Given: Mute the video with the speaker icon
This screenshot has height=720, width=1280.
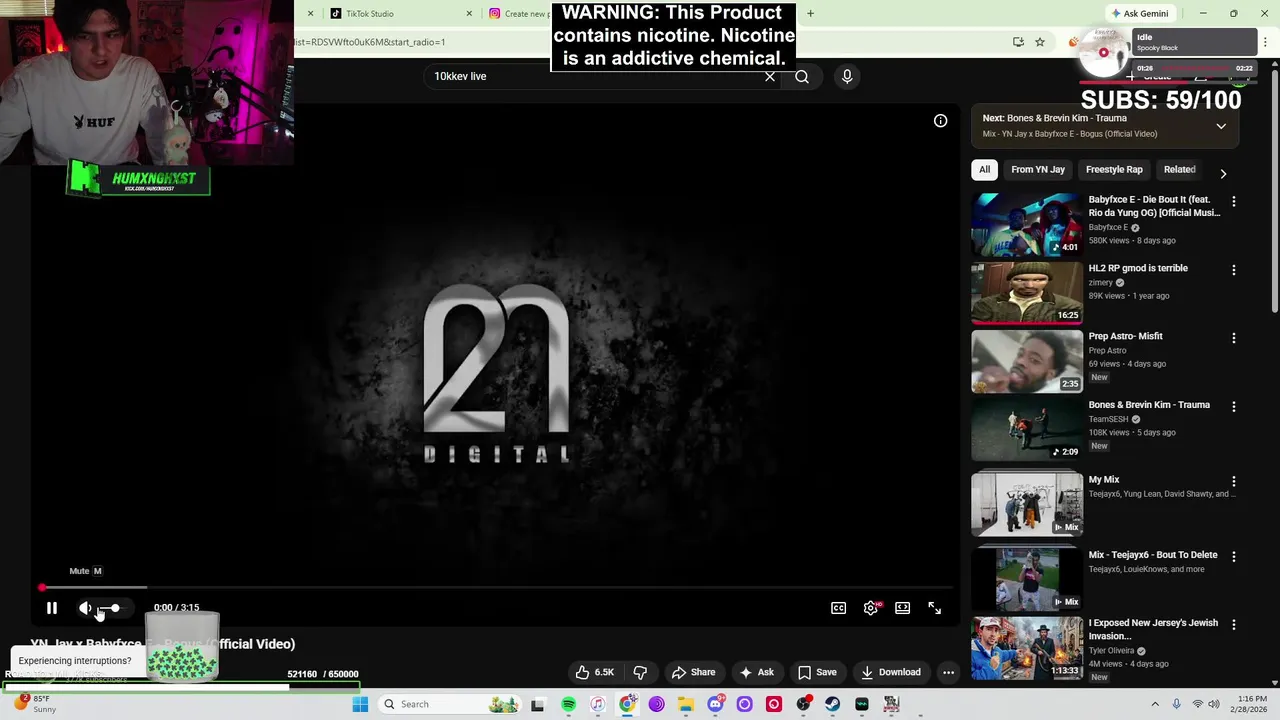Looking at the screenshot, I should tap(86, 608).
